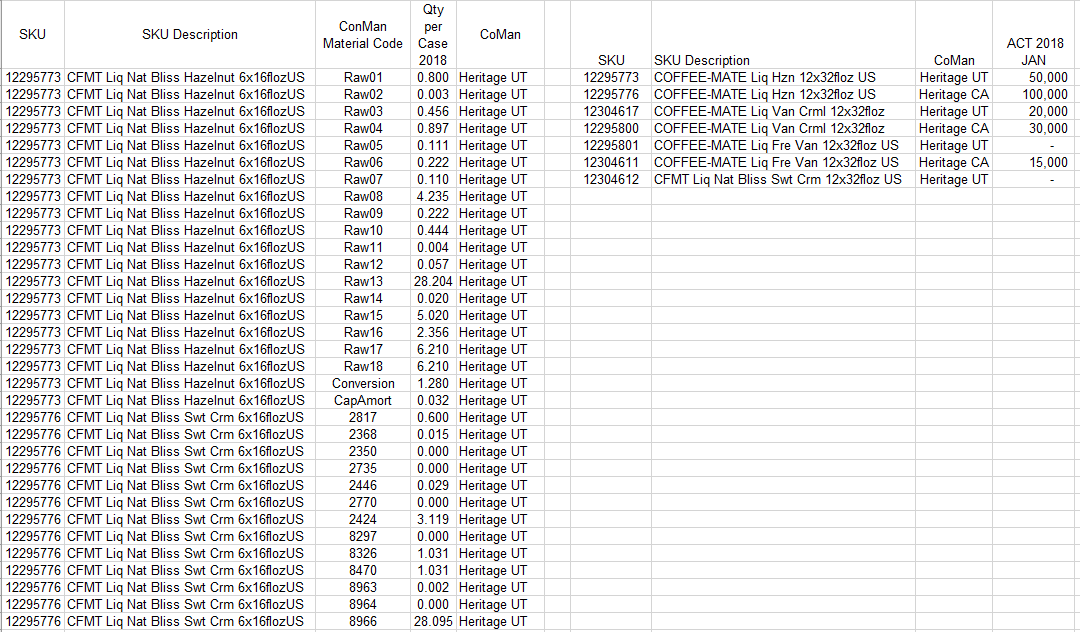
Task: Click quantity value 0.800
Action: (433, 77)
